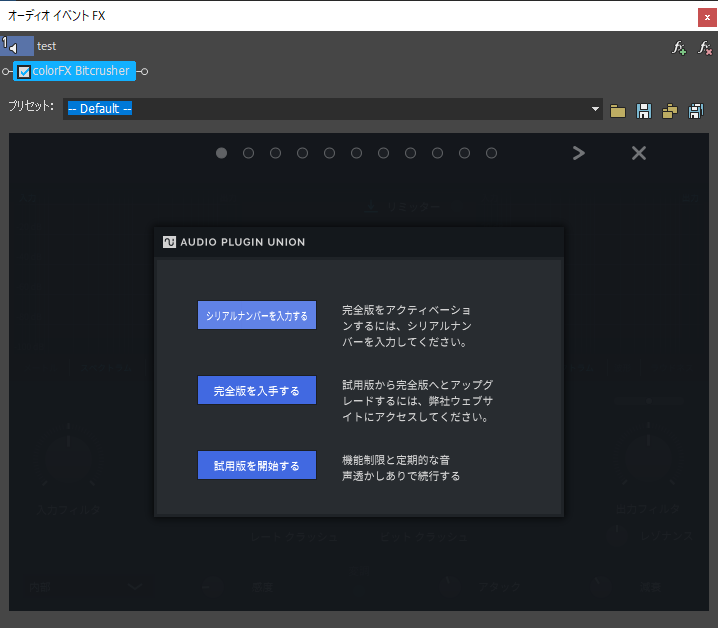Click the -- Default -- preset field
The height and width of the screenshot is (628, 718).
[332, 109]
